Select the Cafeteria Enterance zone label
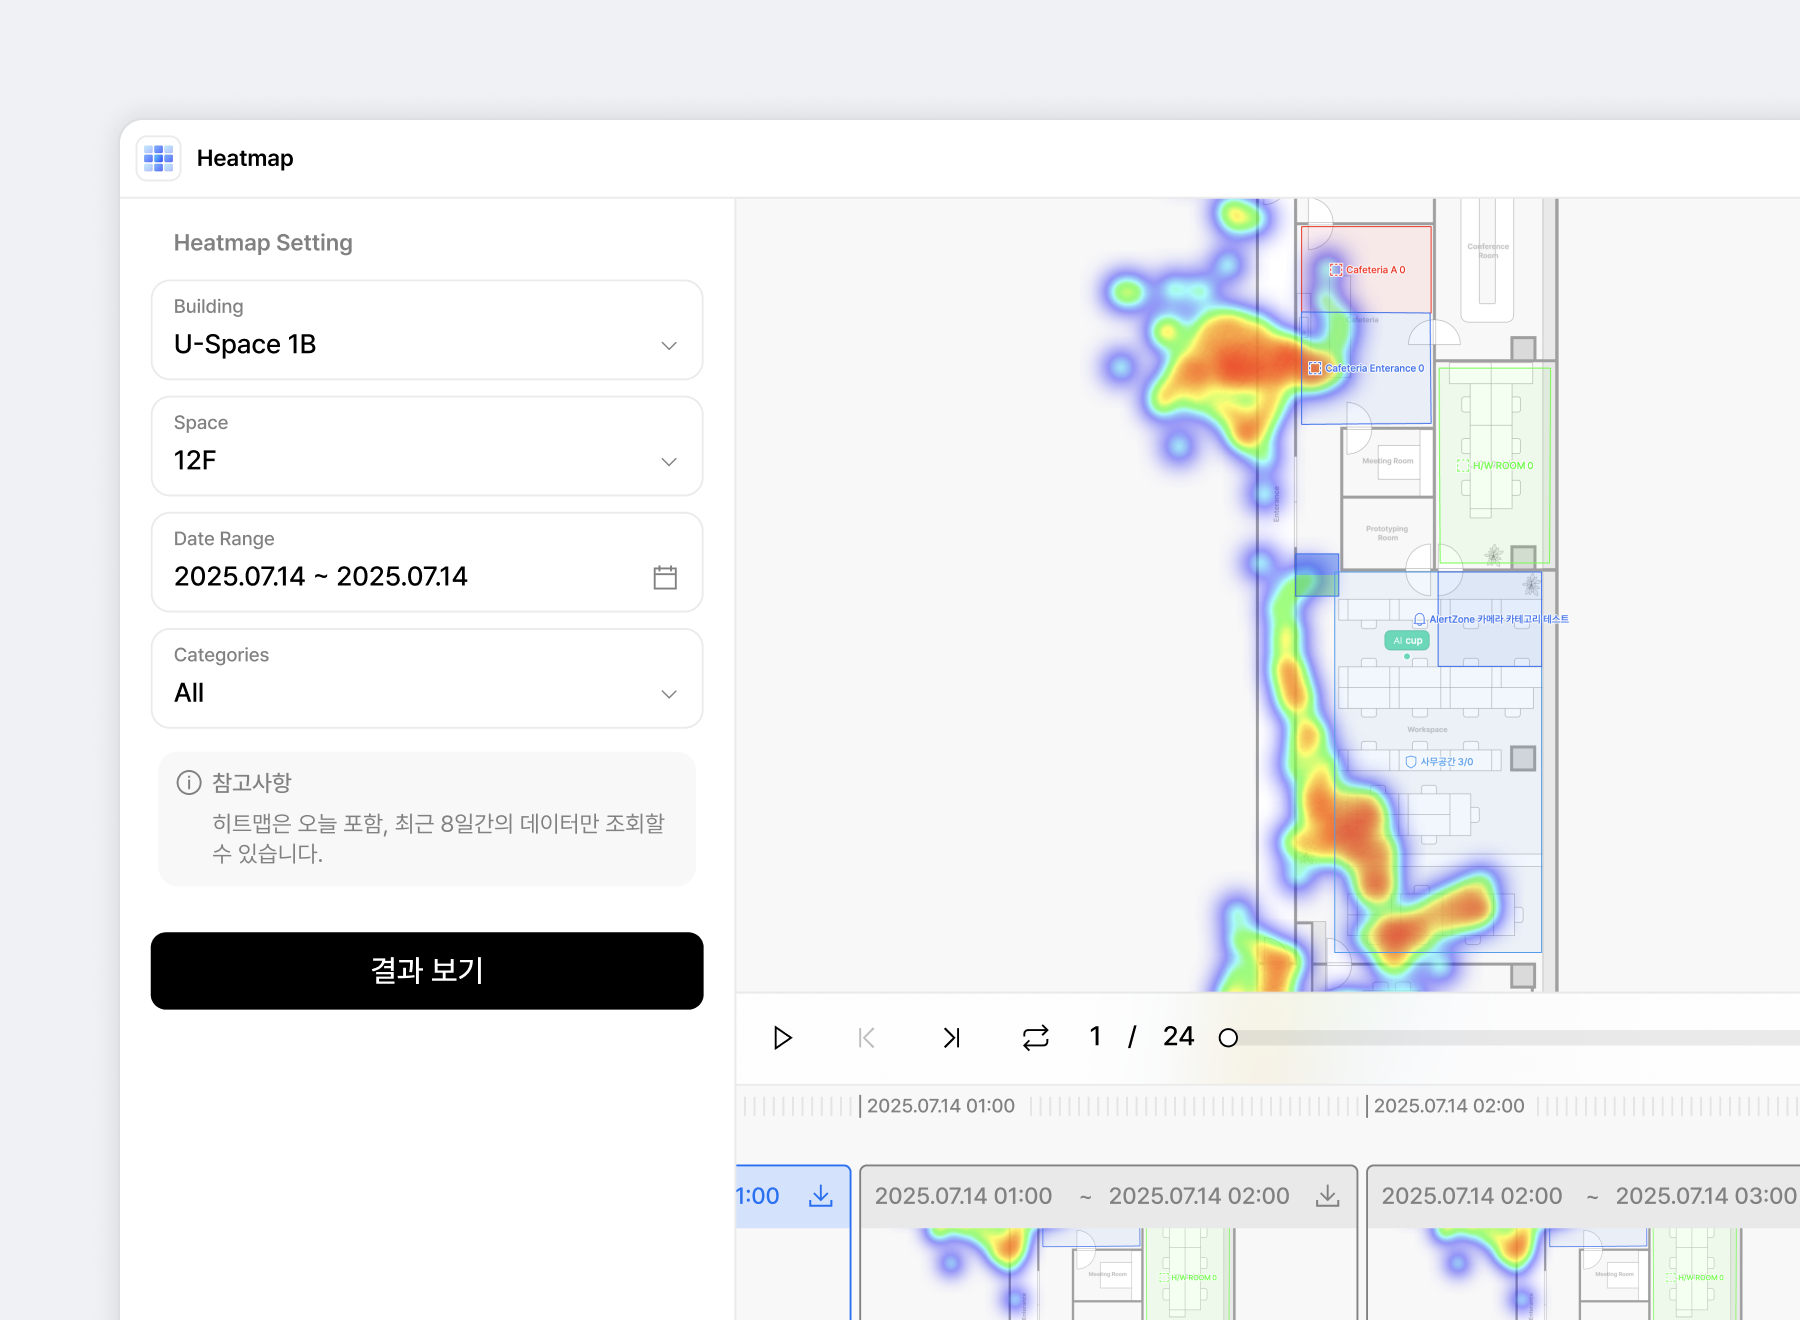The image size is (1800, 1320). click(x=1373, y=368)
